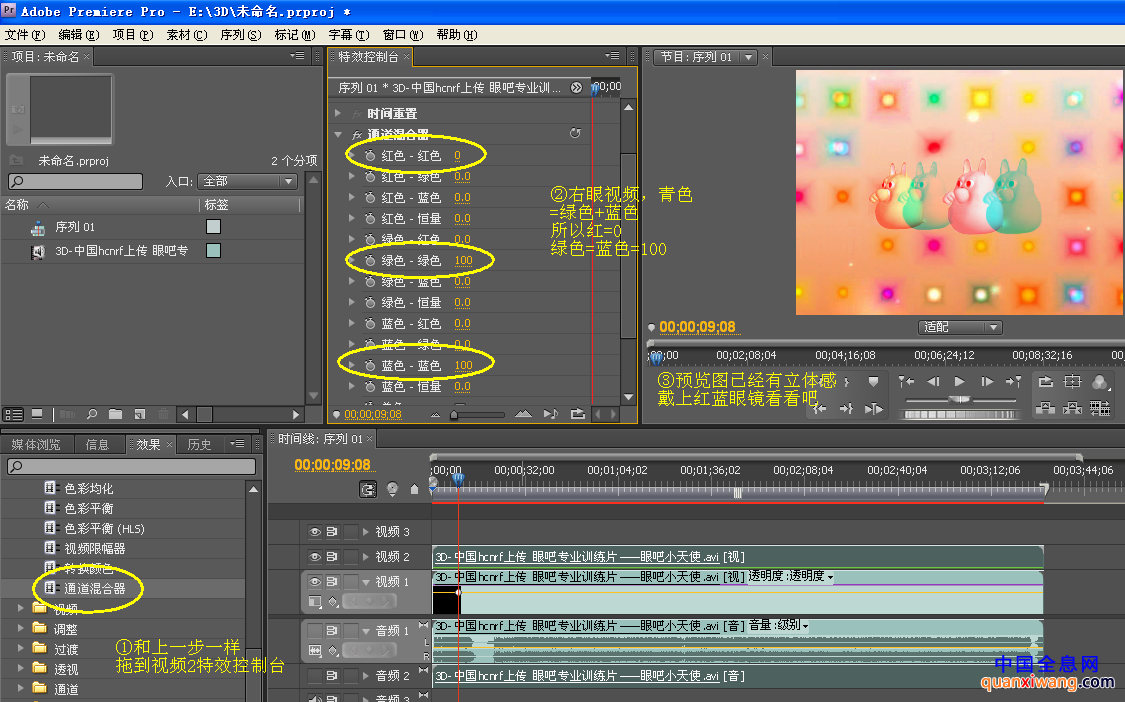Open the 适配 zoom level dropdown
The height and width of the screenshot is (702, 1125).
click(x=960, y=327)
